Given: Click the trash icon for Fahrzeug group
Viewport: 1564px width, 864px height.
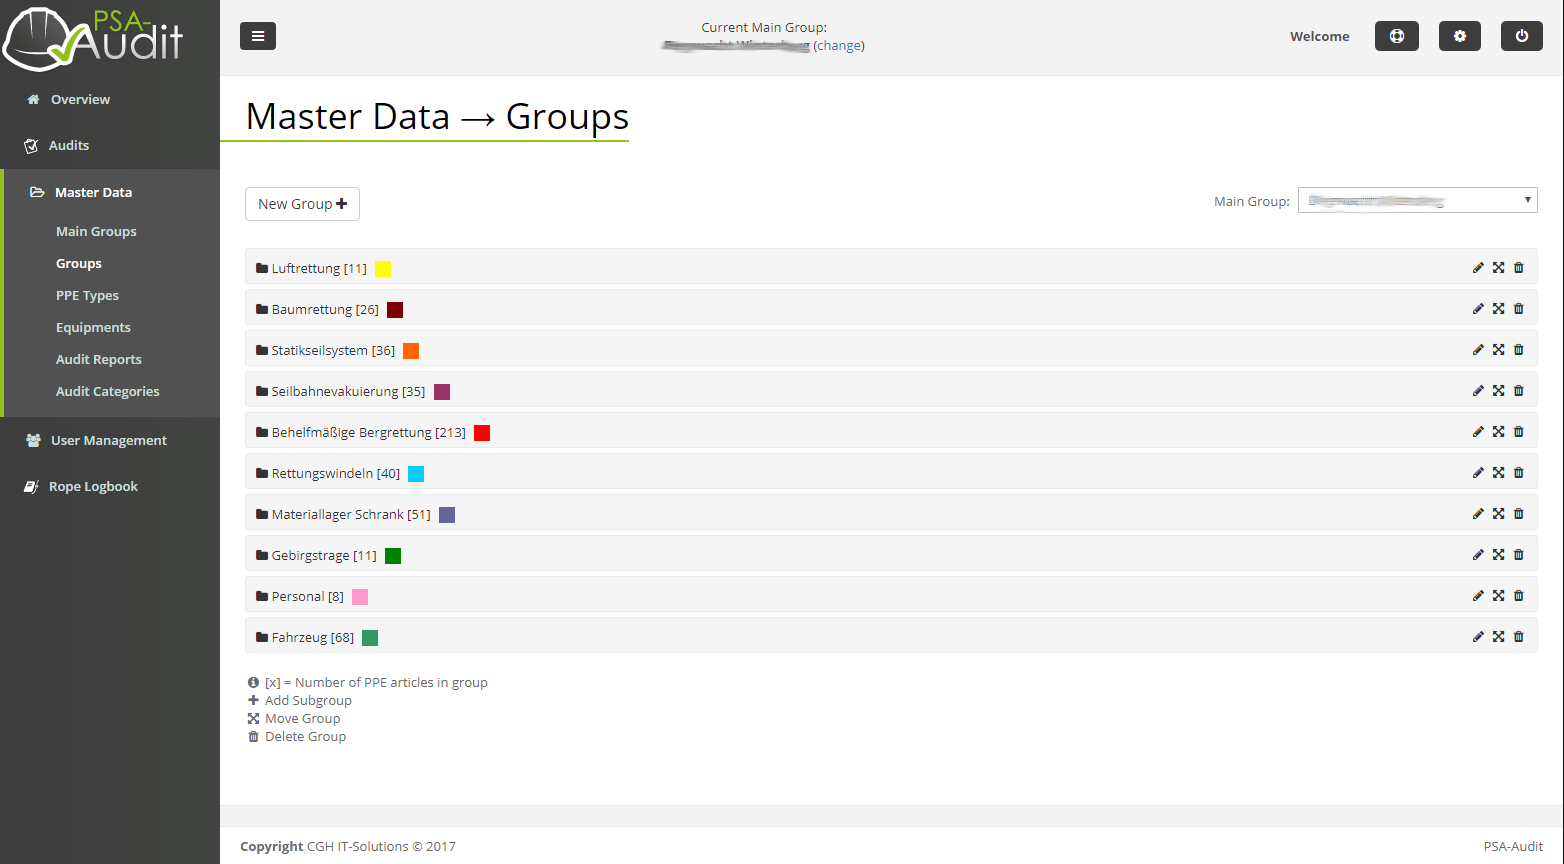Looking at the screenshot, I should click(x=1518, y=637).
